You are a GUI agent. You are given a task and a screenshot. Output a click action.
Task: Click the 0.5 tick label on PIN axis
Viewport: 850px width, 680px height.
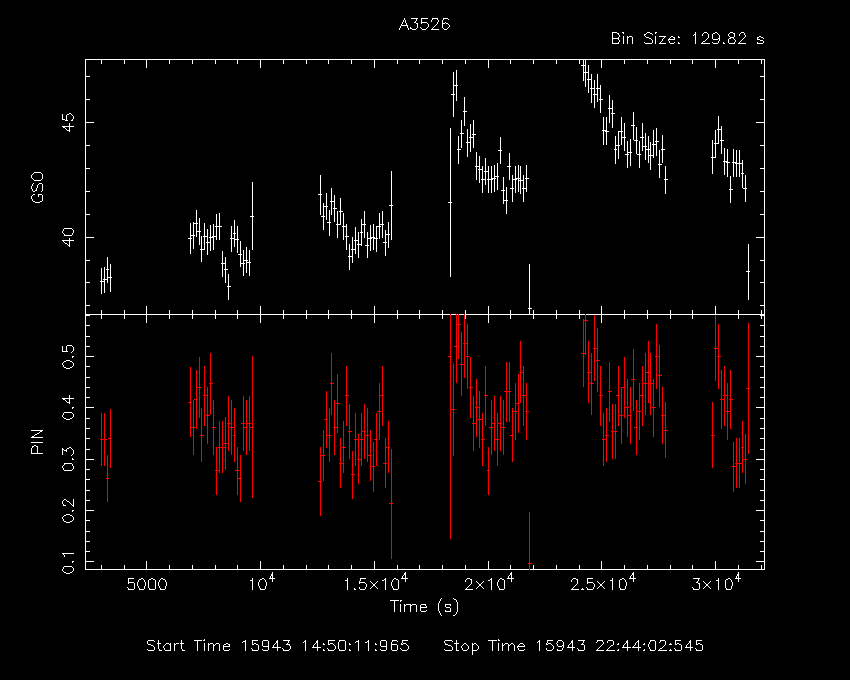coord(69,356)
